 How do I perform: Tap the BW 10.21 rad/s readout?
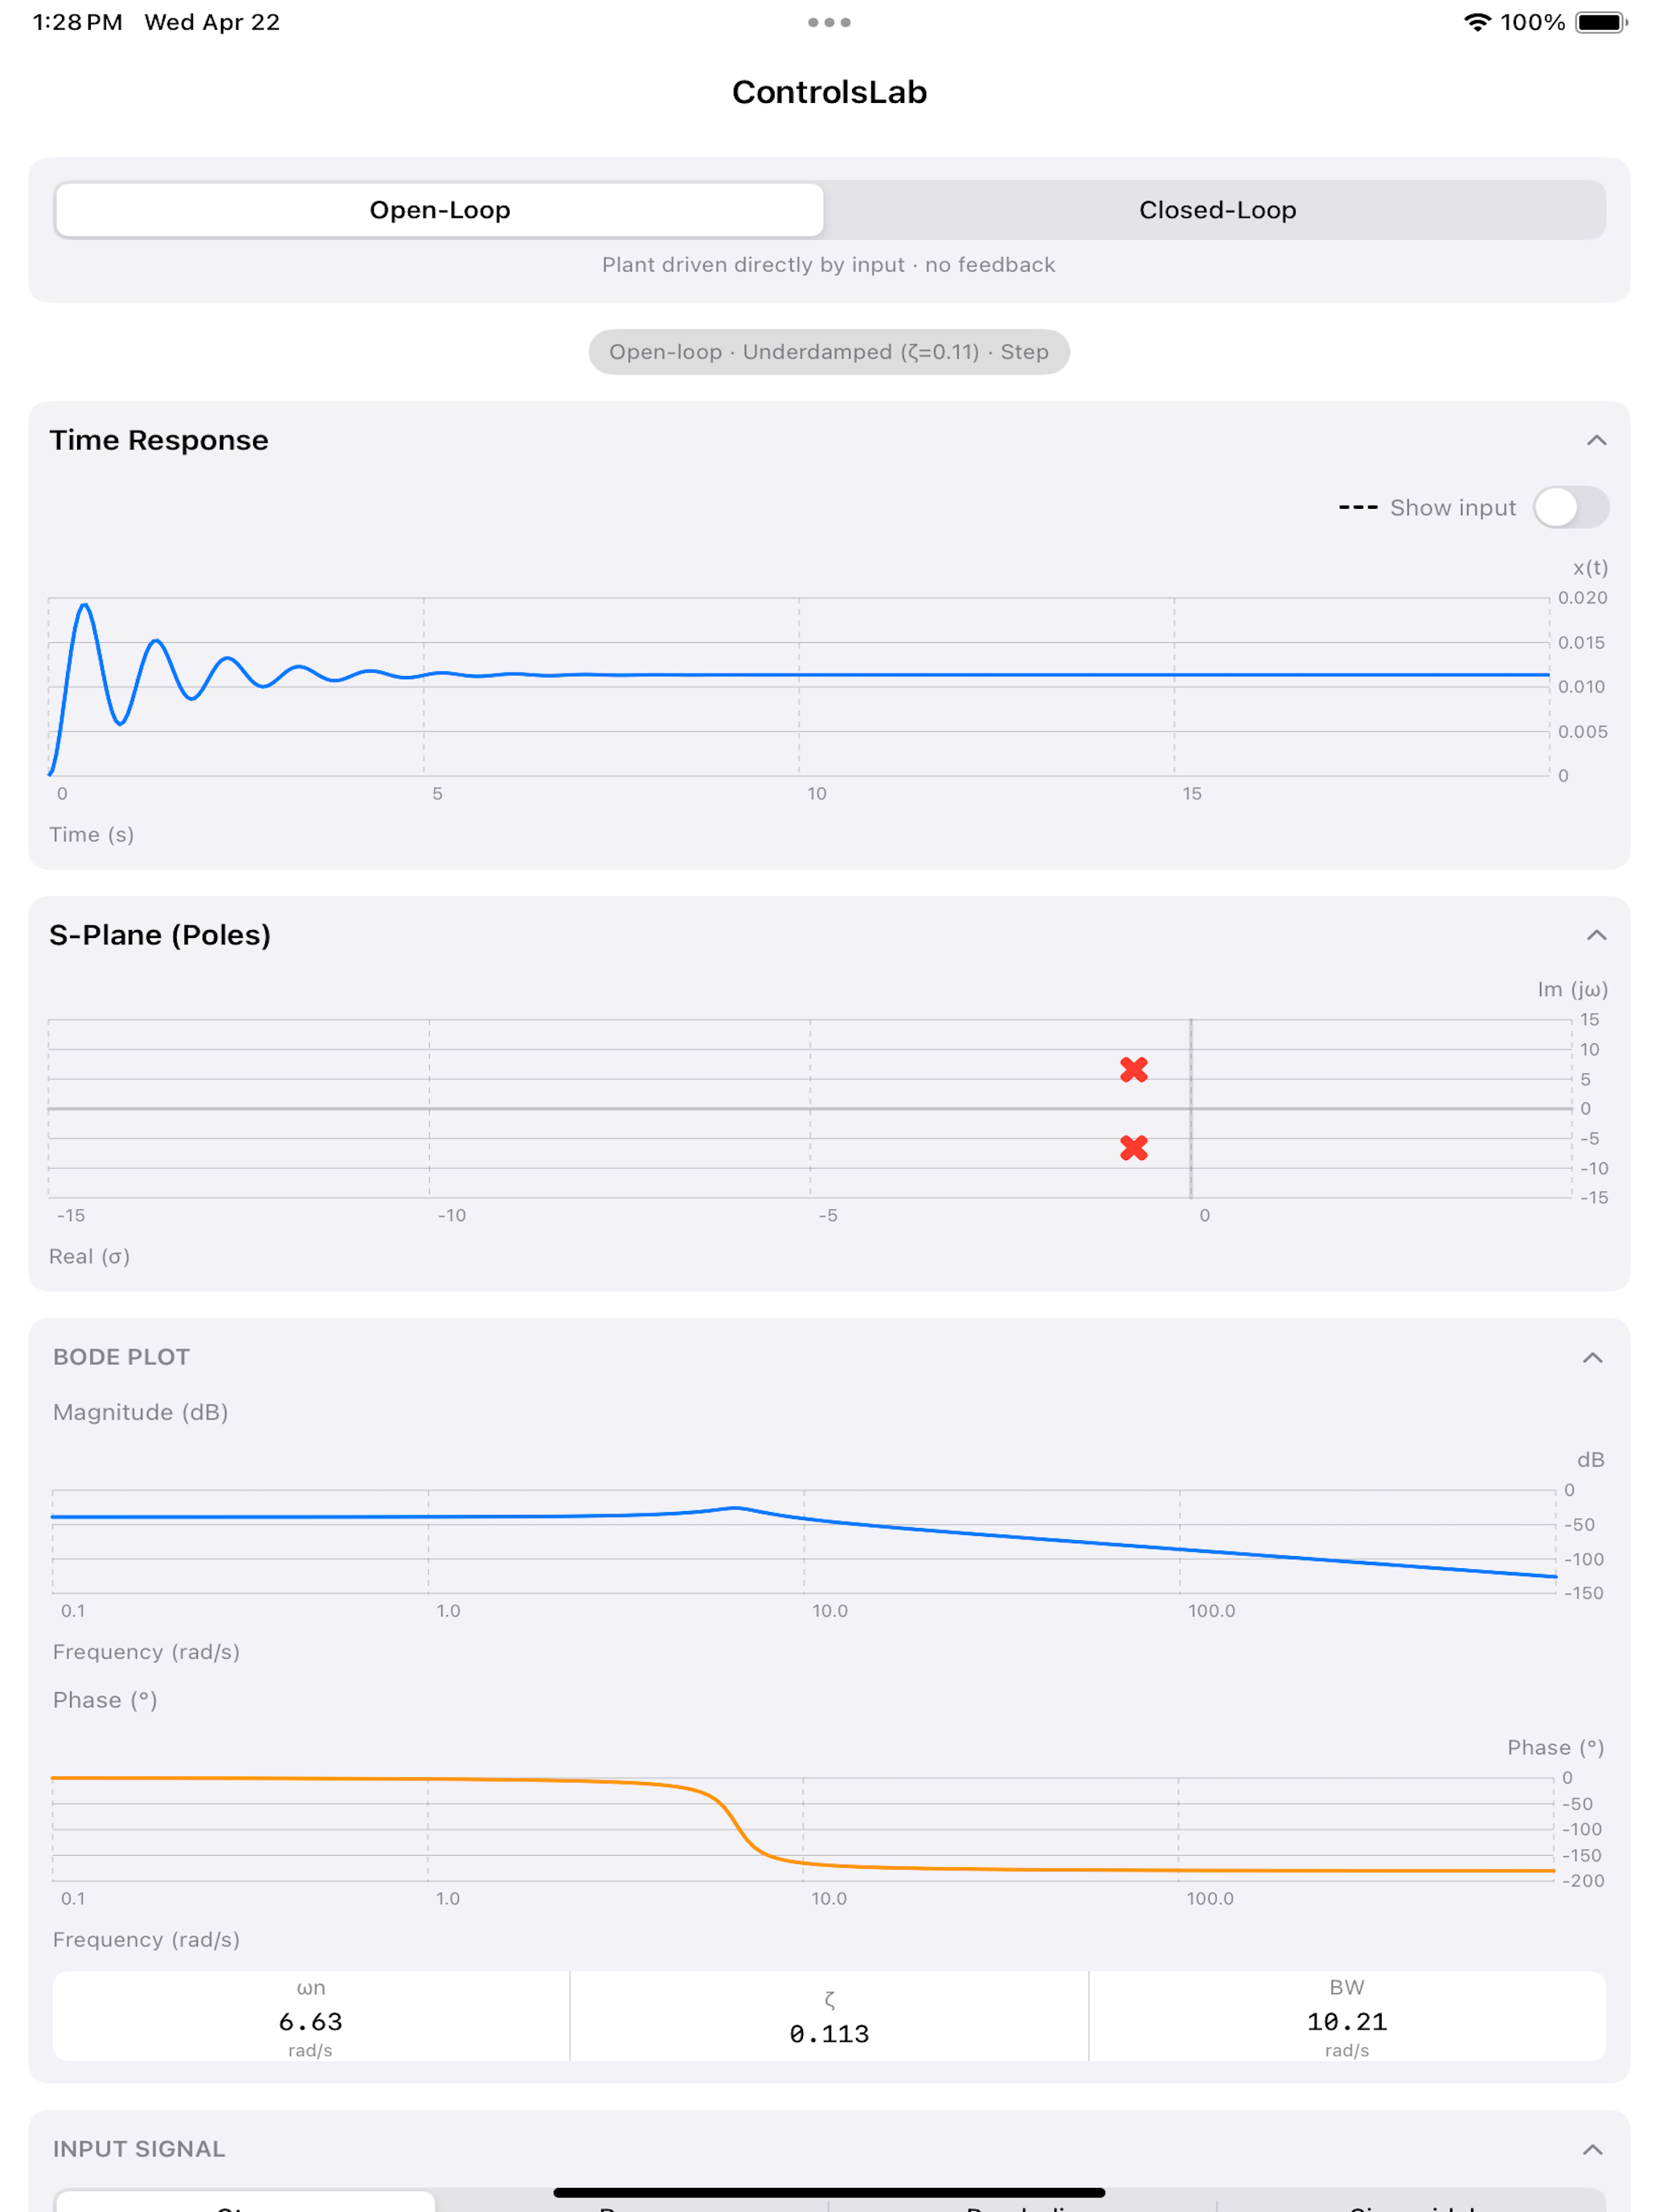coord(1347,2017)
